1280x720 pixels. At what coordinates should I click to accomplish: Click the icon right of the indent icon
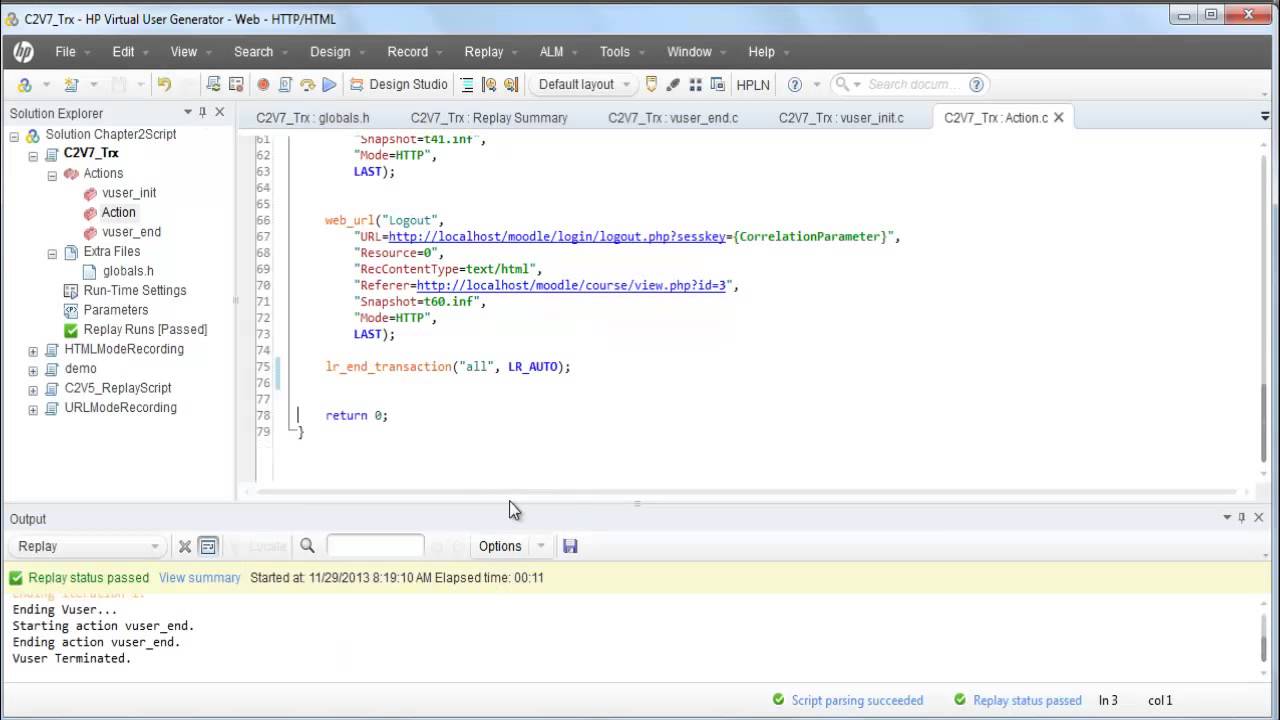click(489, 85)
